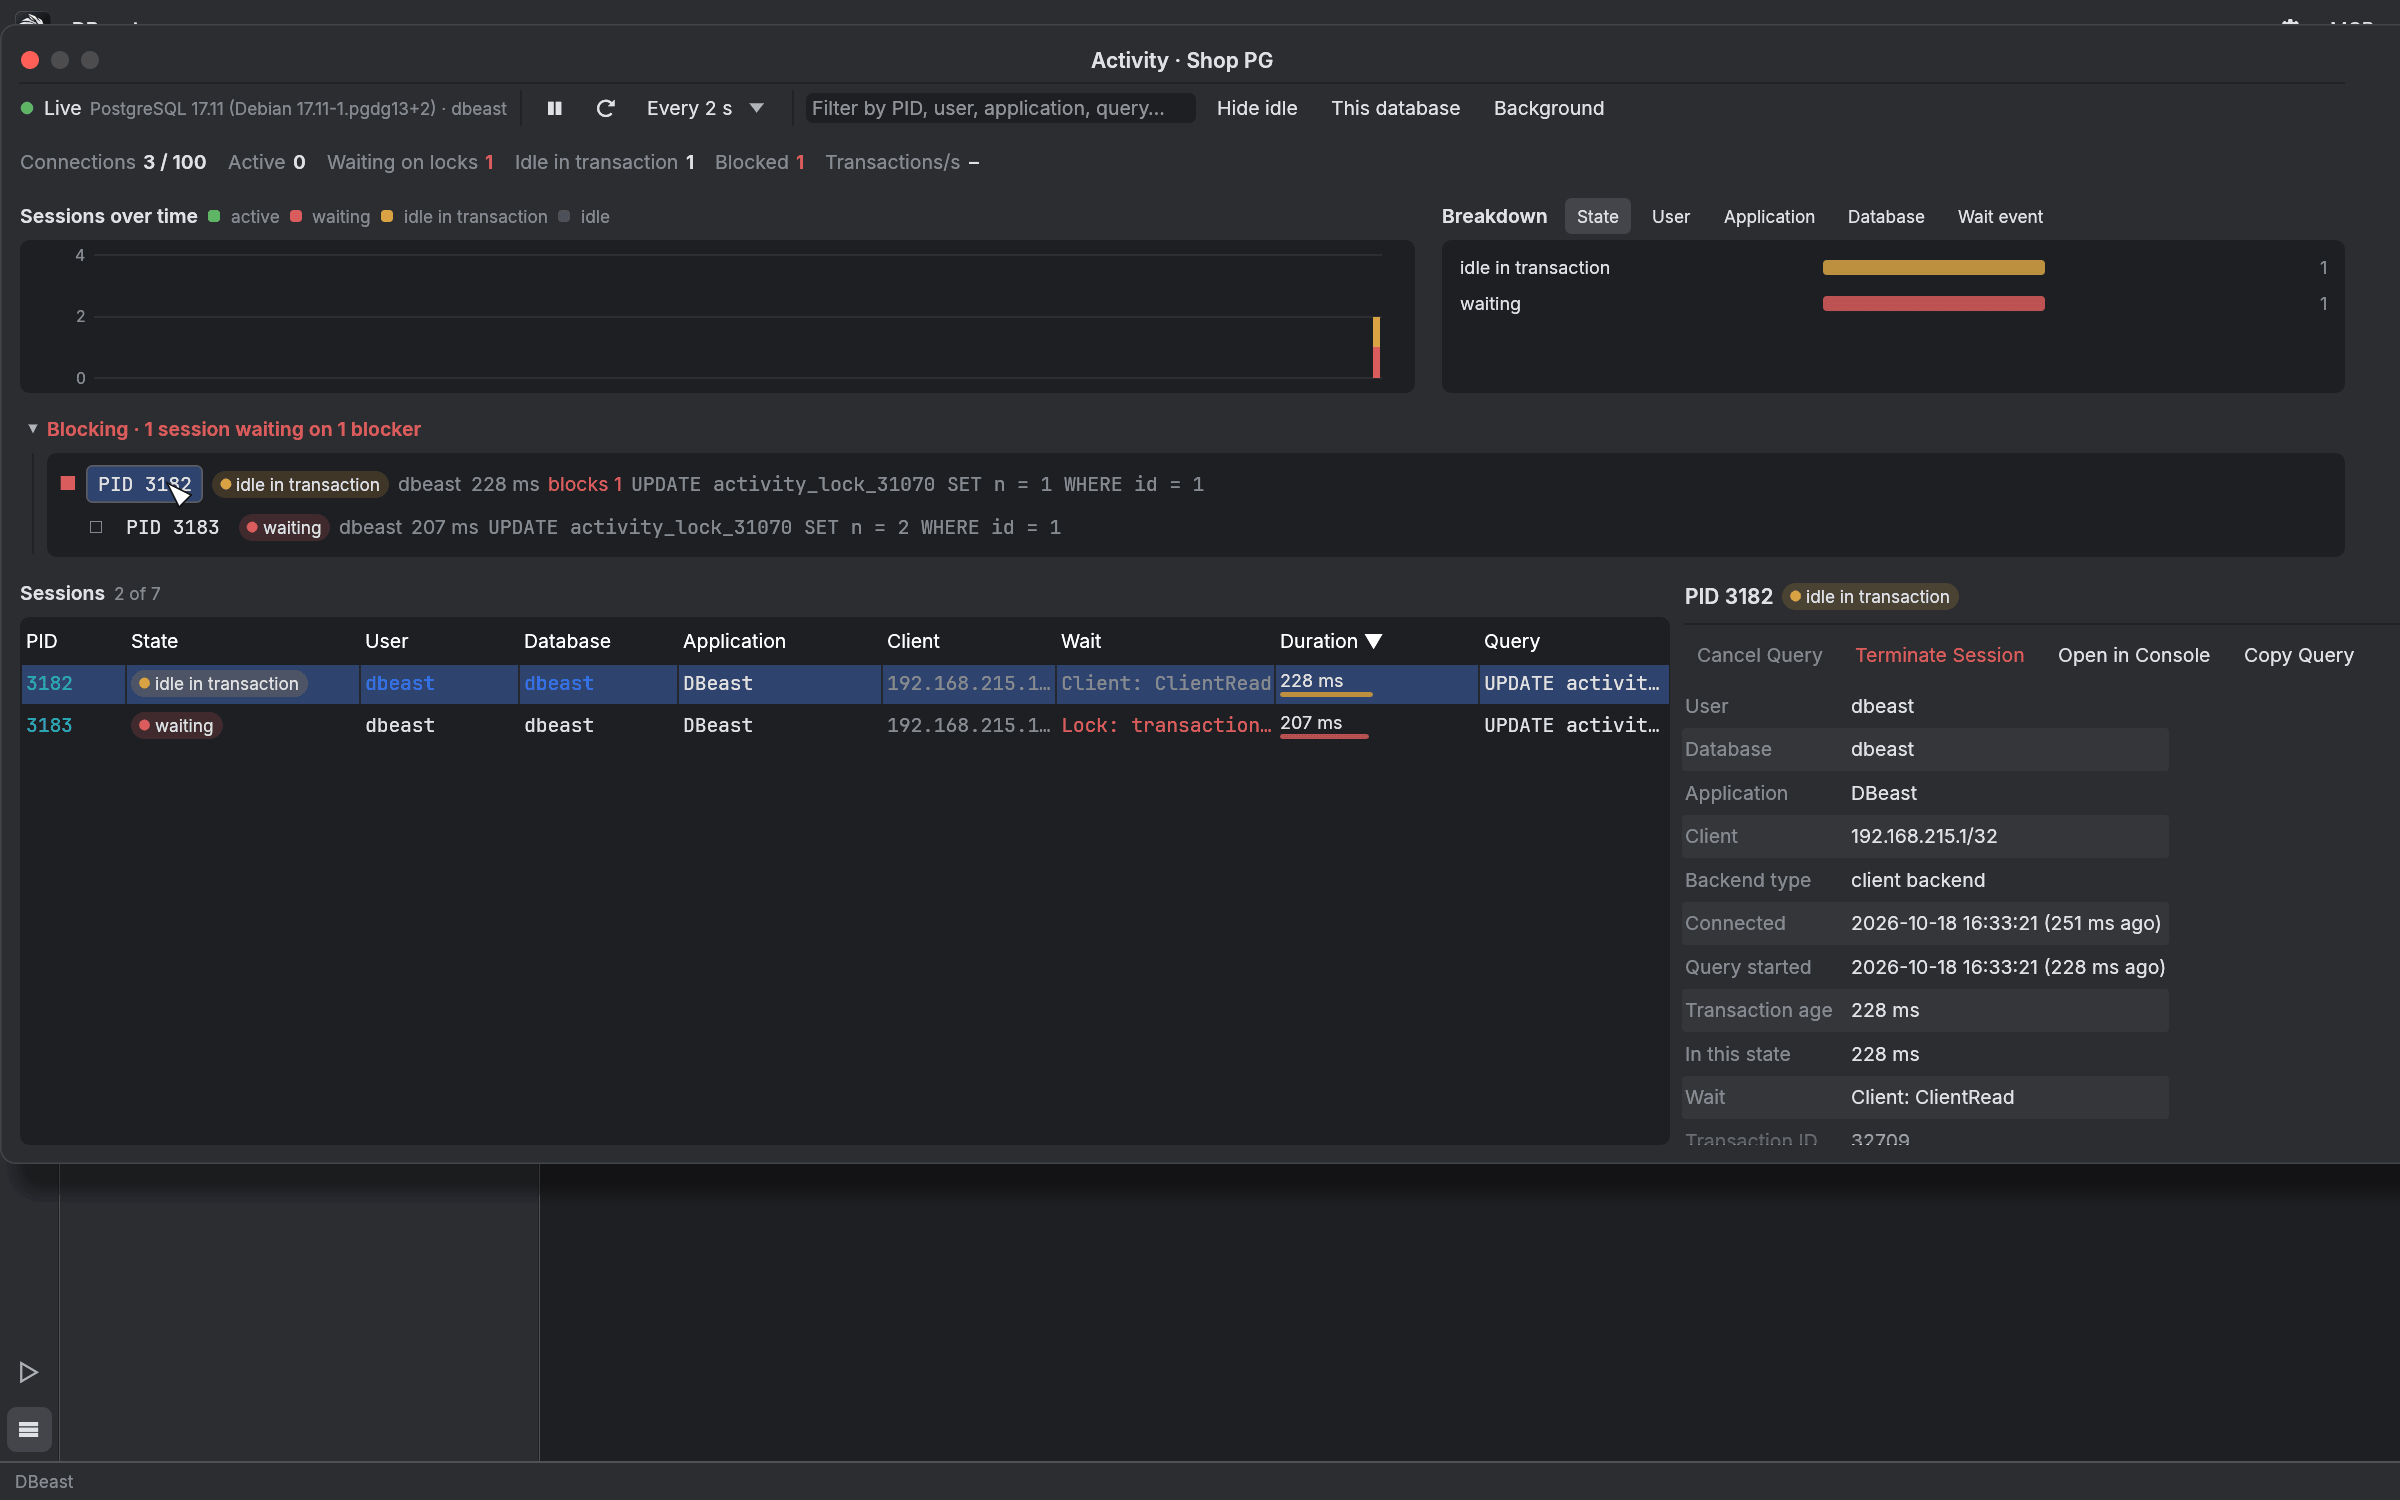This screenshot has width=2400, height=1500.
Task: Collapse the Blocking section triangle
Action: 33,429
